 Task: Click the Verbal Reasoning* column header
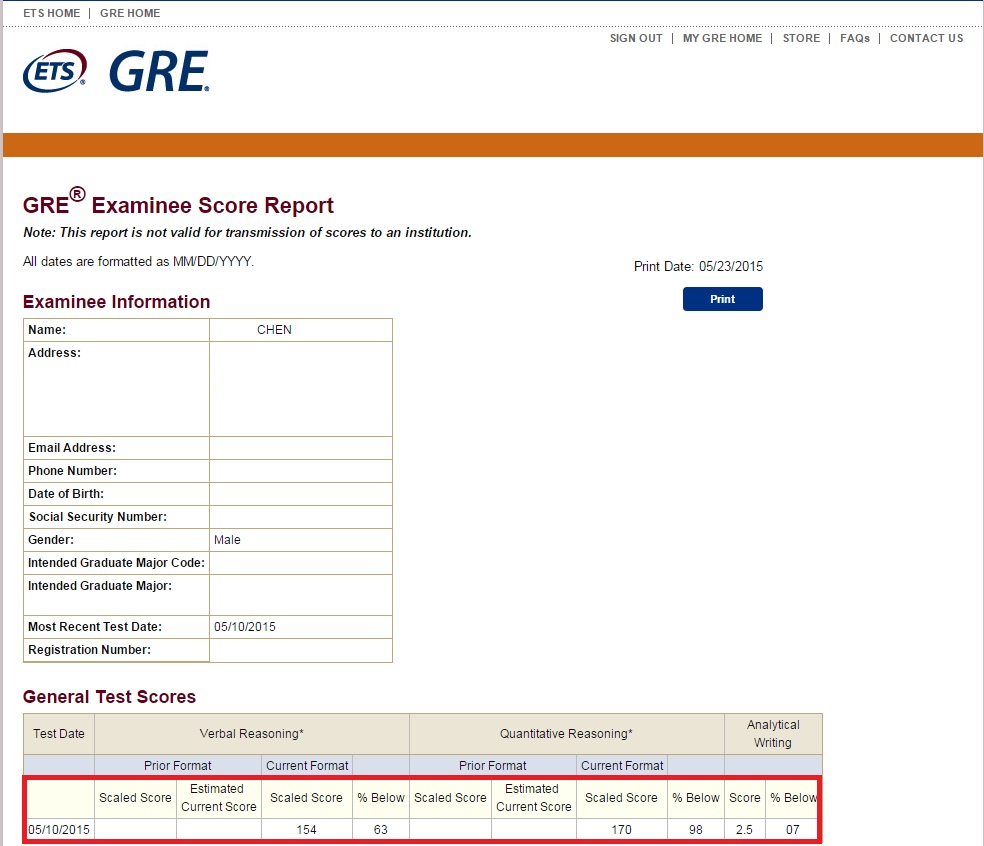(252, 734)
